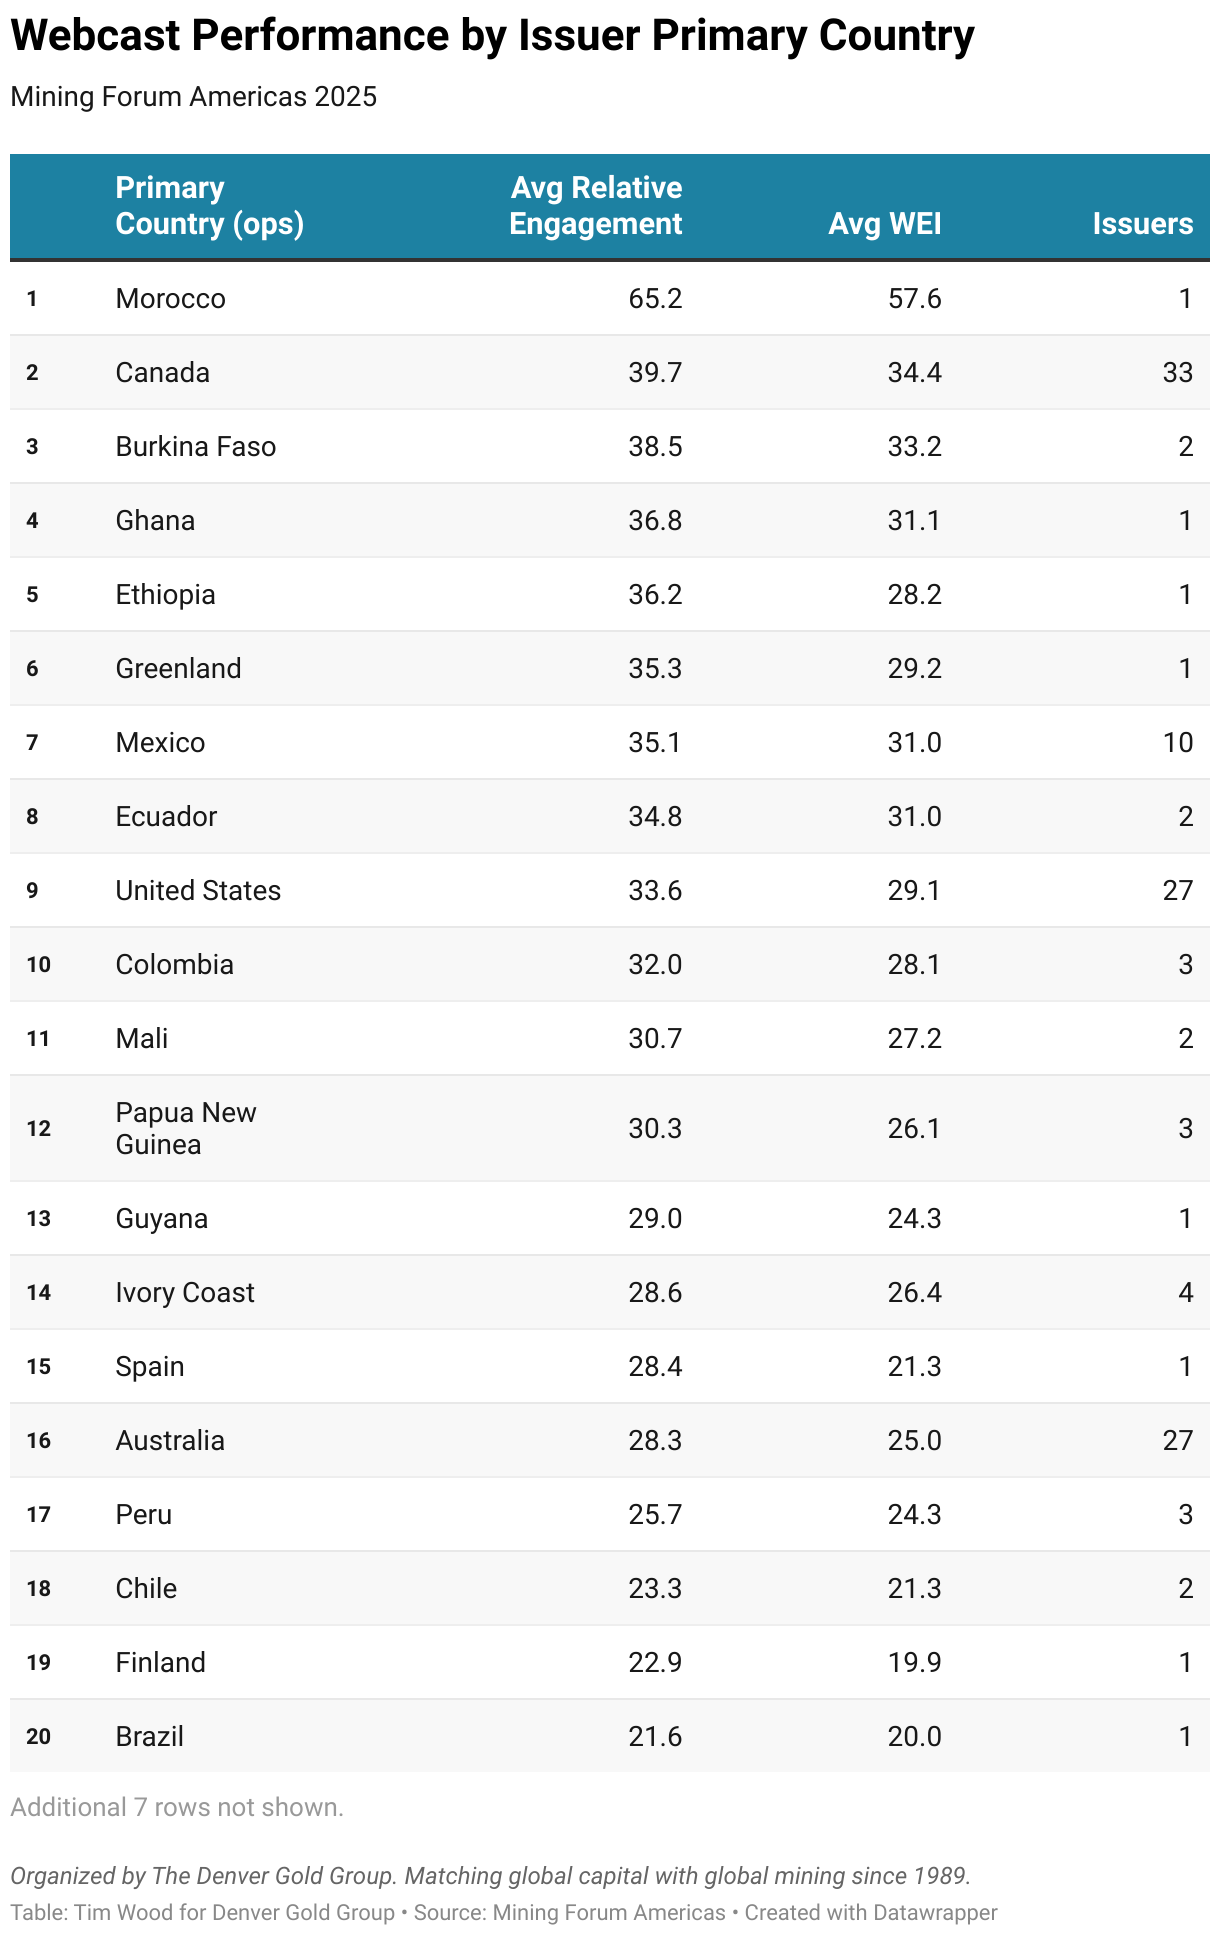The image size is (1220, 1936).
Task: Click the Primary Country (ops) column header
Action: point(209,205)
